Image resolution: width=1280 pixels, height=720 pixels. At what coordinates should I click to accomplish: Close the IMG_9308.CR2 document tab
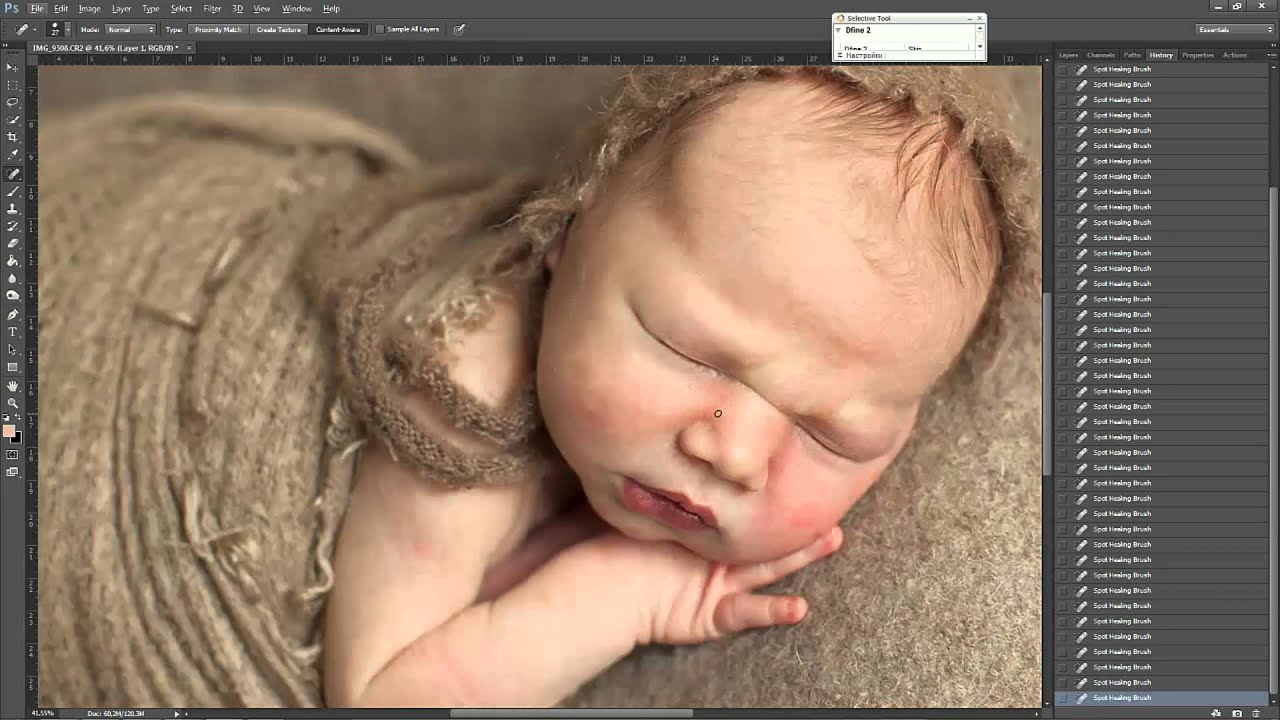189,47
